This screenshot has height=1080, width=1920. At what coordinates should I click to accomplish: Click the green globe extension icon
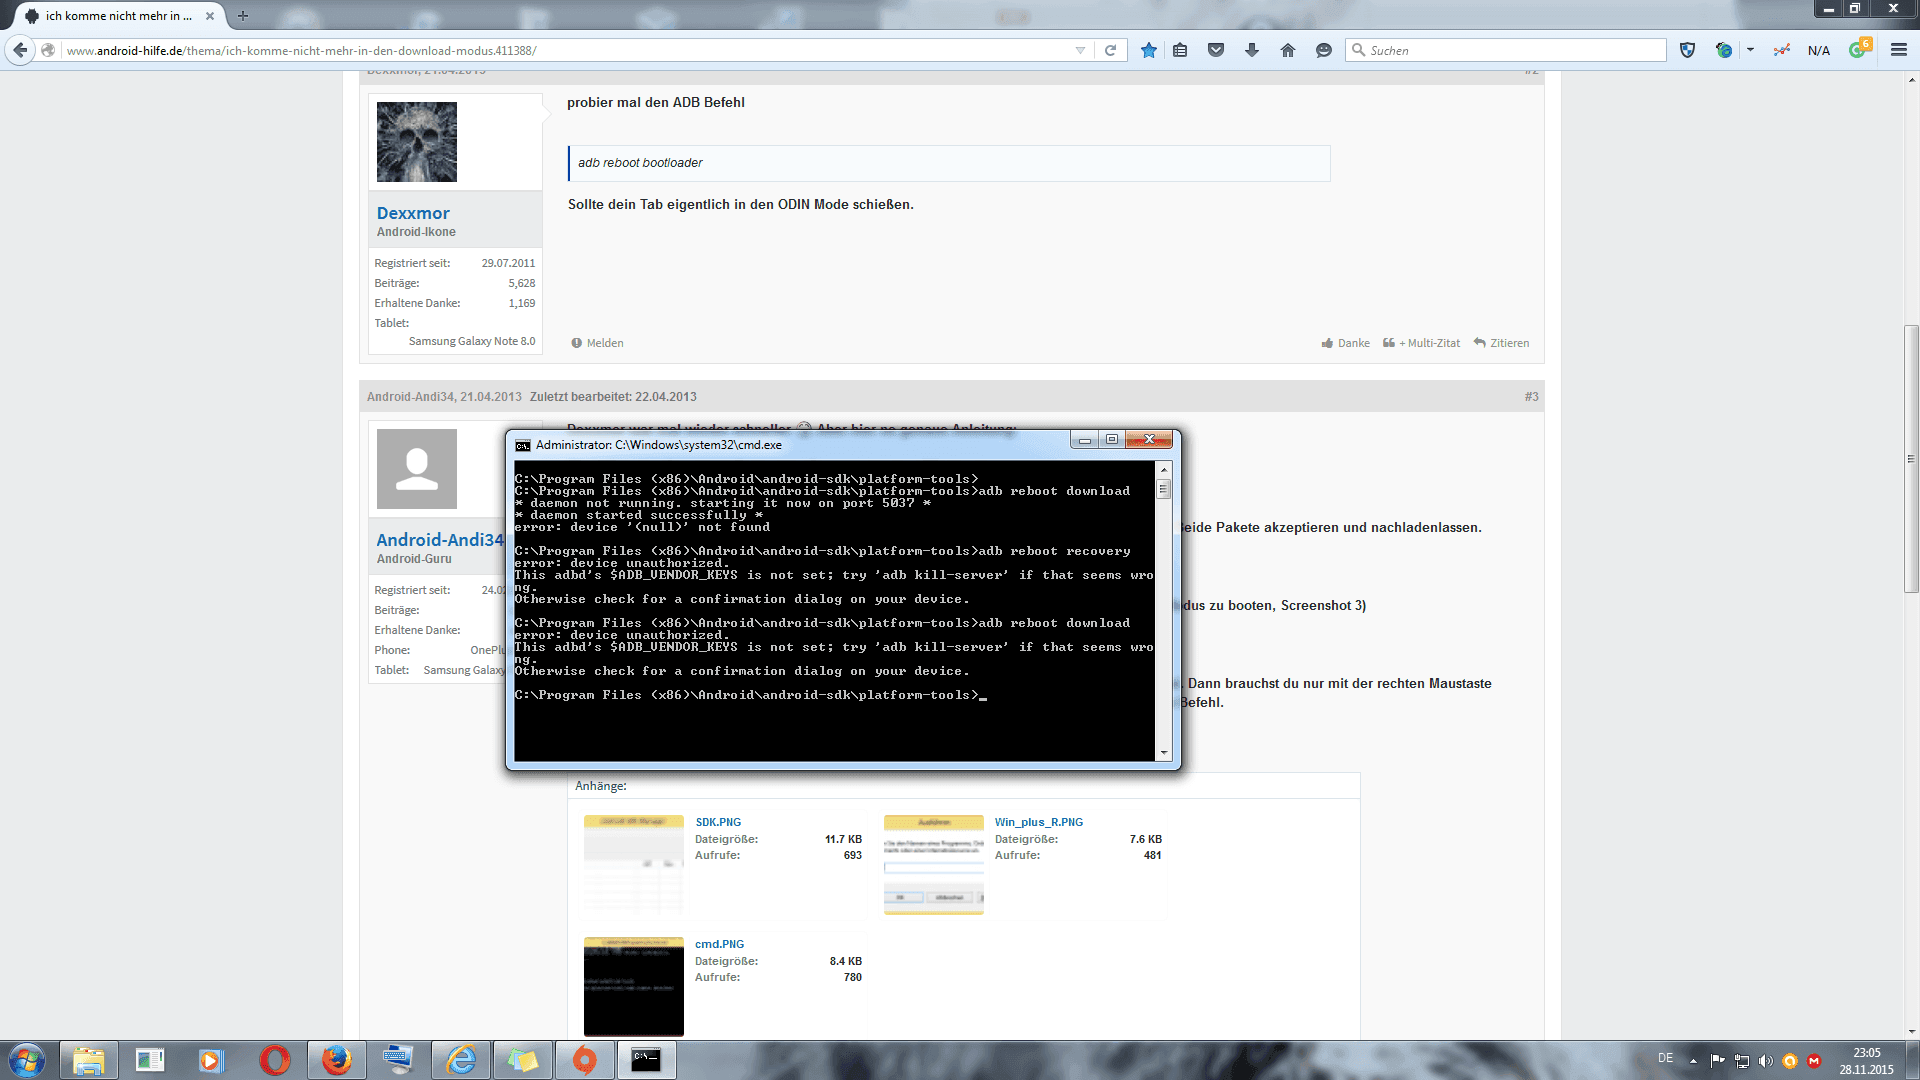(1724, 50)
